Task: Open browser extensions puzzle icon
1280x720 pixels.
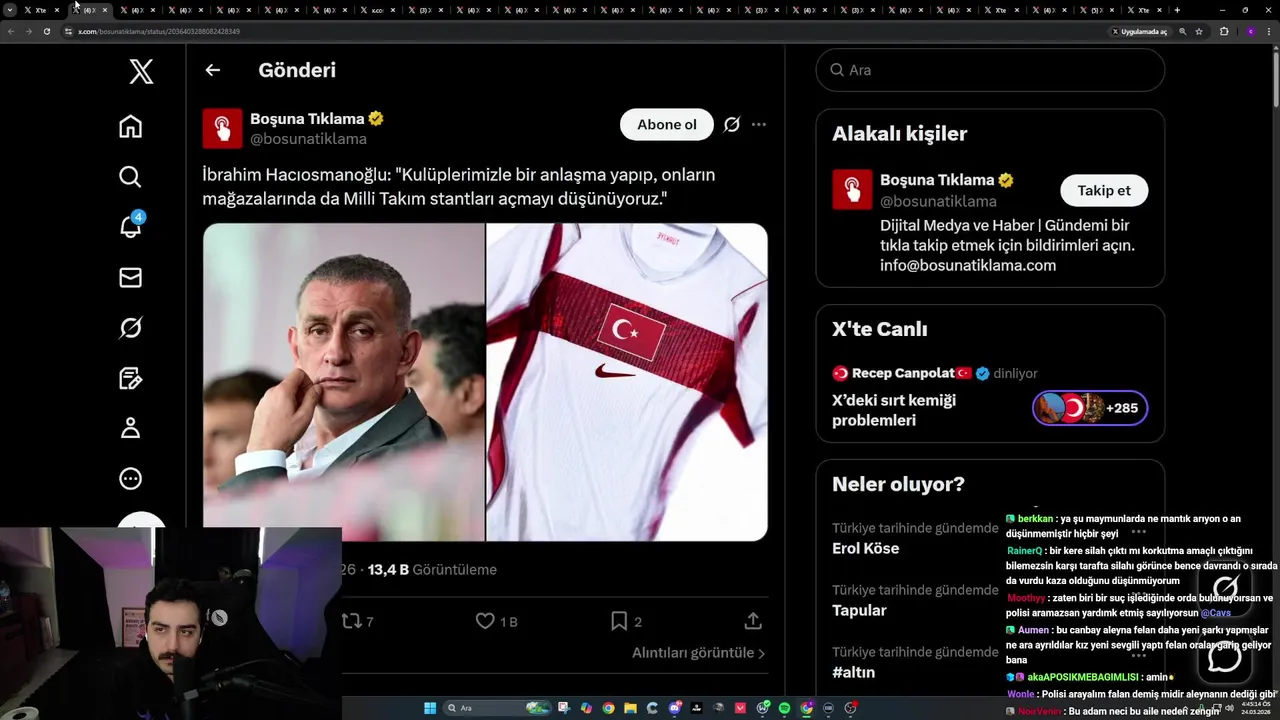Action: coord(1224,31)
